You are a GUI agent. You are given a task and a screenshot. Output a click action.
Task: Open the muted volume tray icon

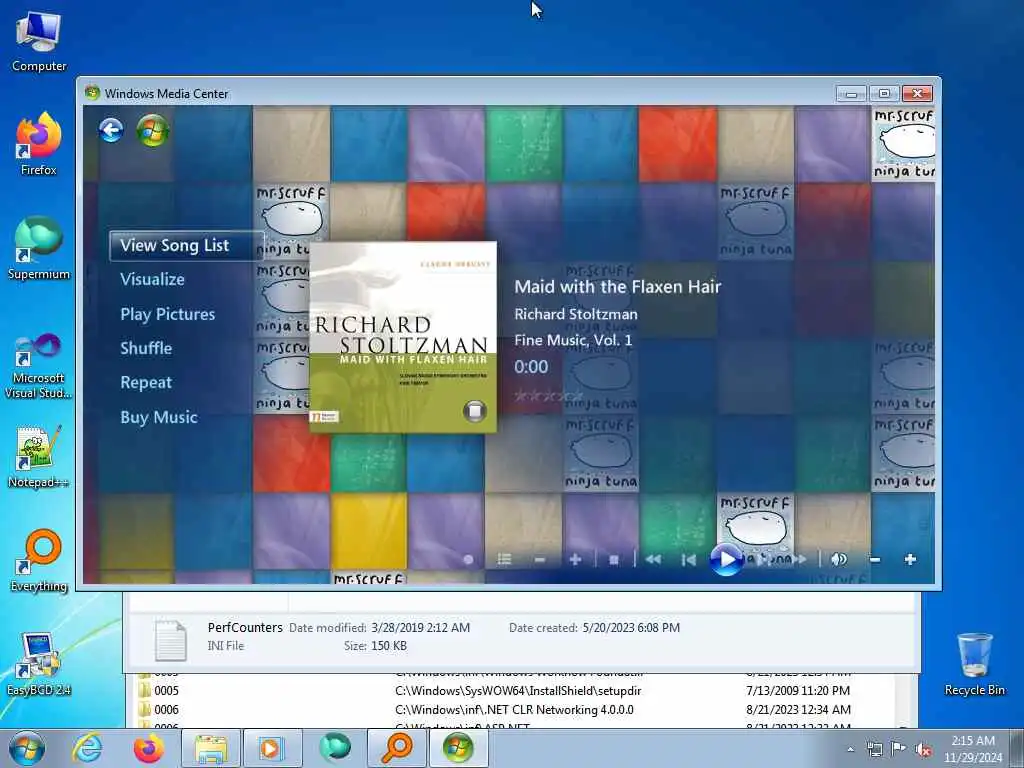pyautogui.click(x=923, y=749)
